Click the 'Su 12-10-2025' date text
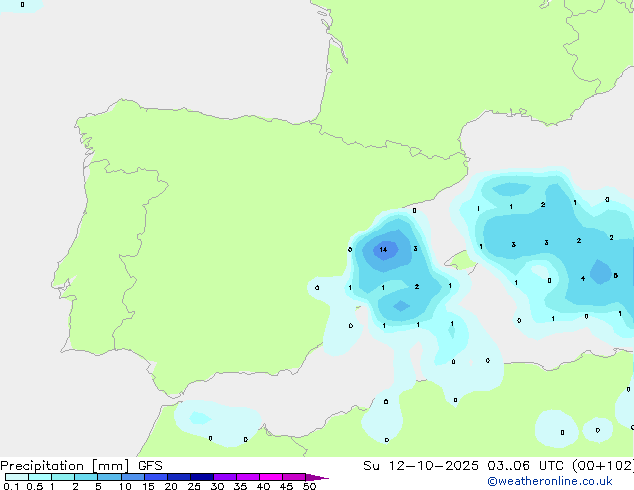This screenshot has width=634, height=490. pos(421,466)
